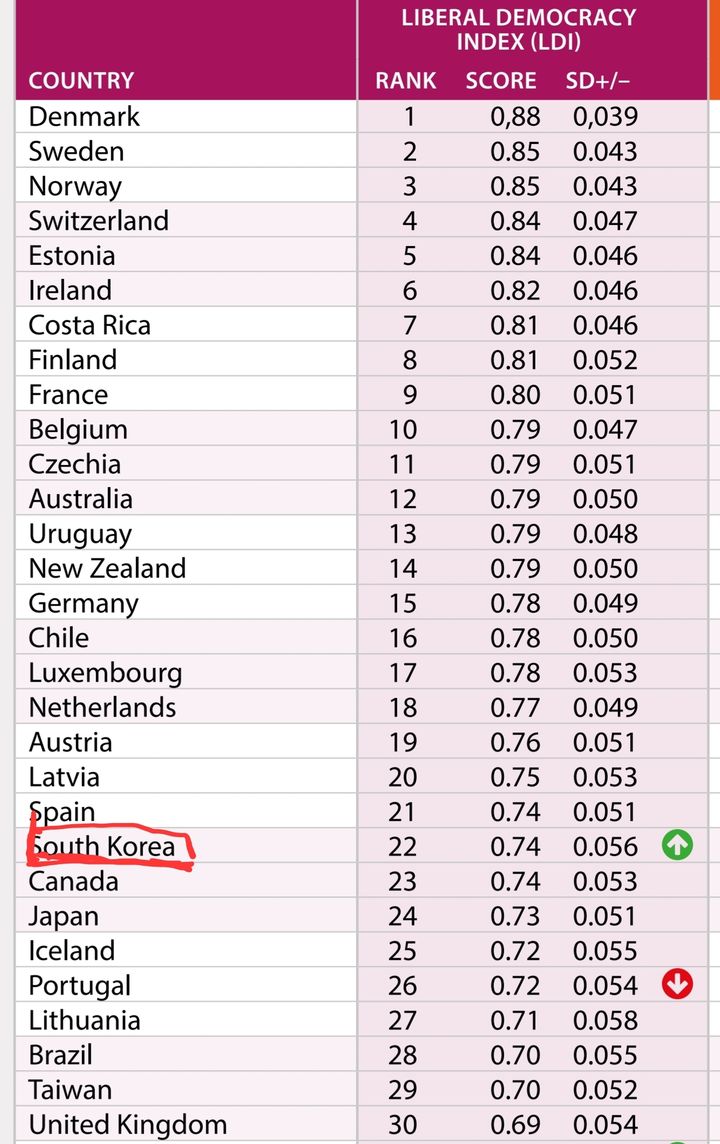Click the Japan country name
The height and width of the screenshot is (1144, 720).
pyautogui.click(x=63, y=916)
